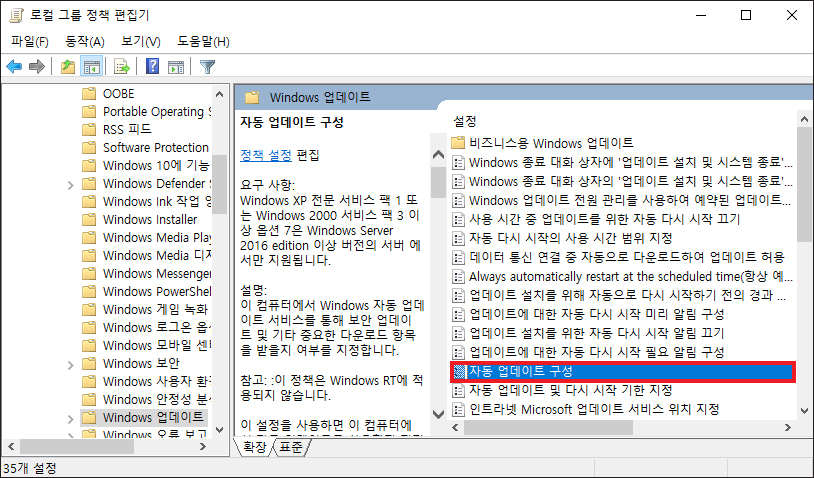Click tree pane horizontal scroll right arrow
This screenshot has width=814, height=478.
tap(203, 446)
